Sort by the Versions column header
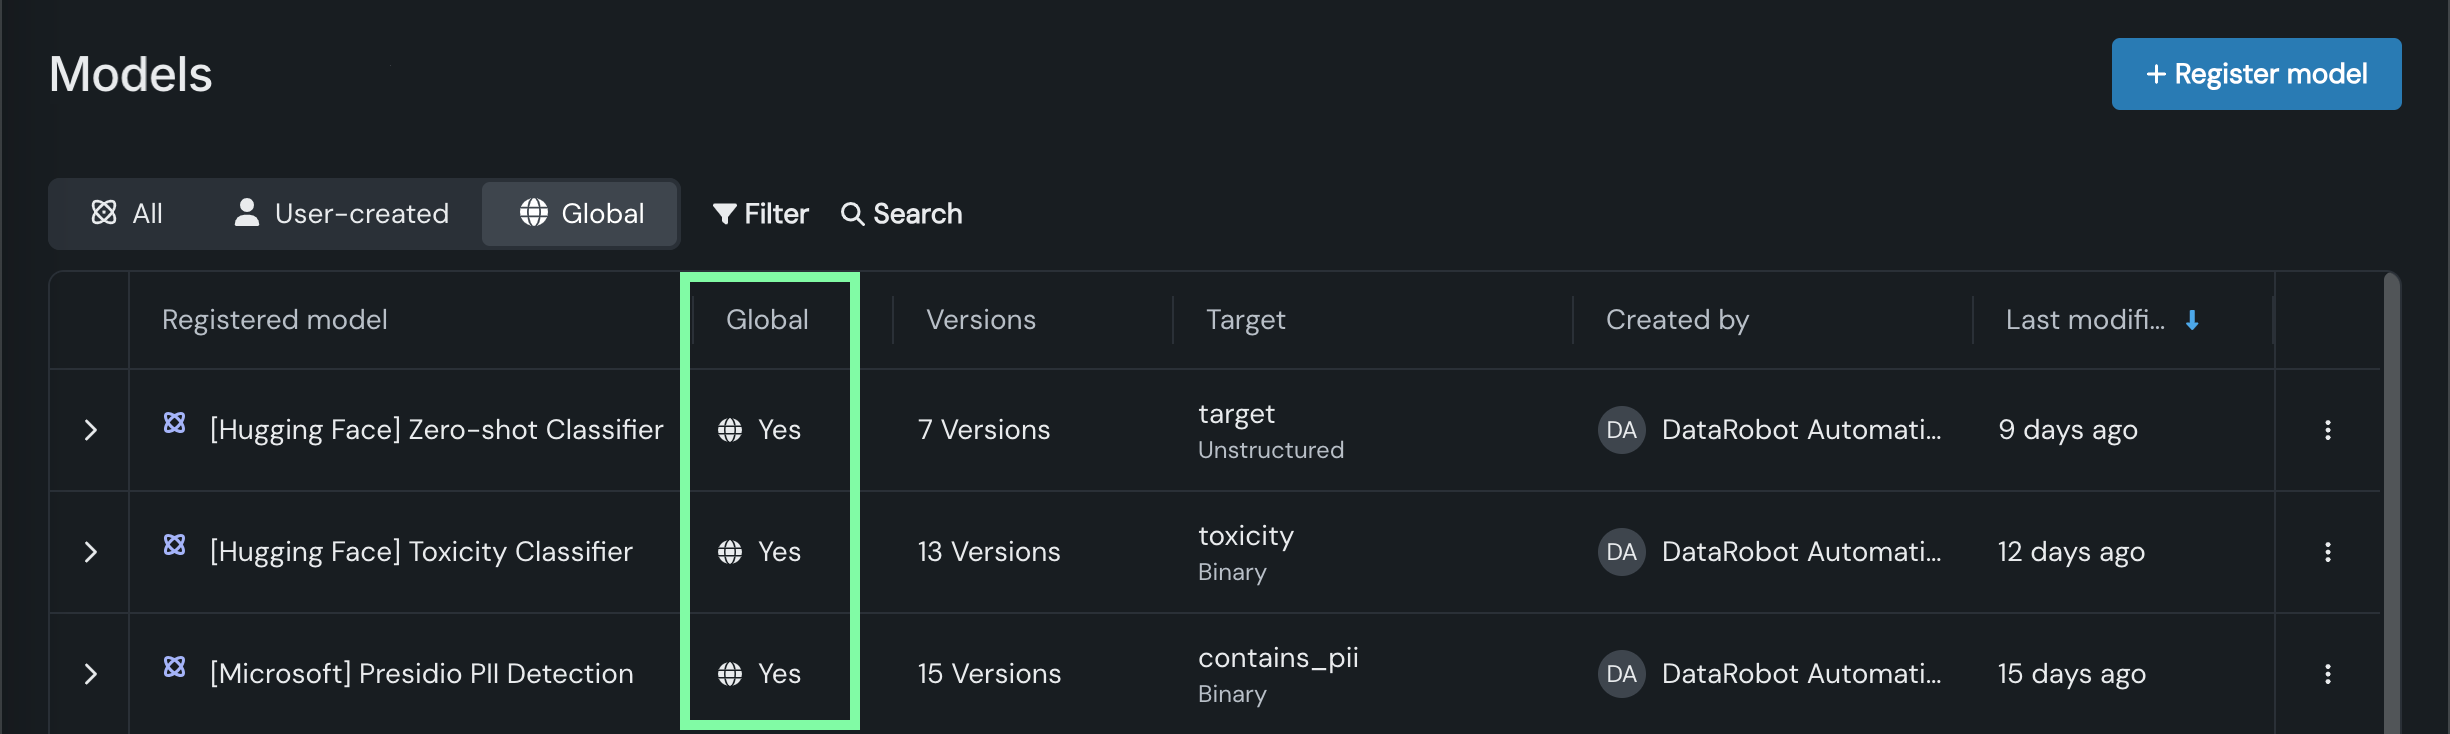 point(981,320)
